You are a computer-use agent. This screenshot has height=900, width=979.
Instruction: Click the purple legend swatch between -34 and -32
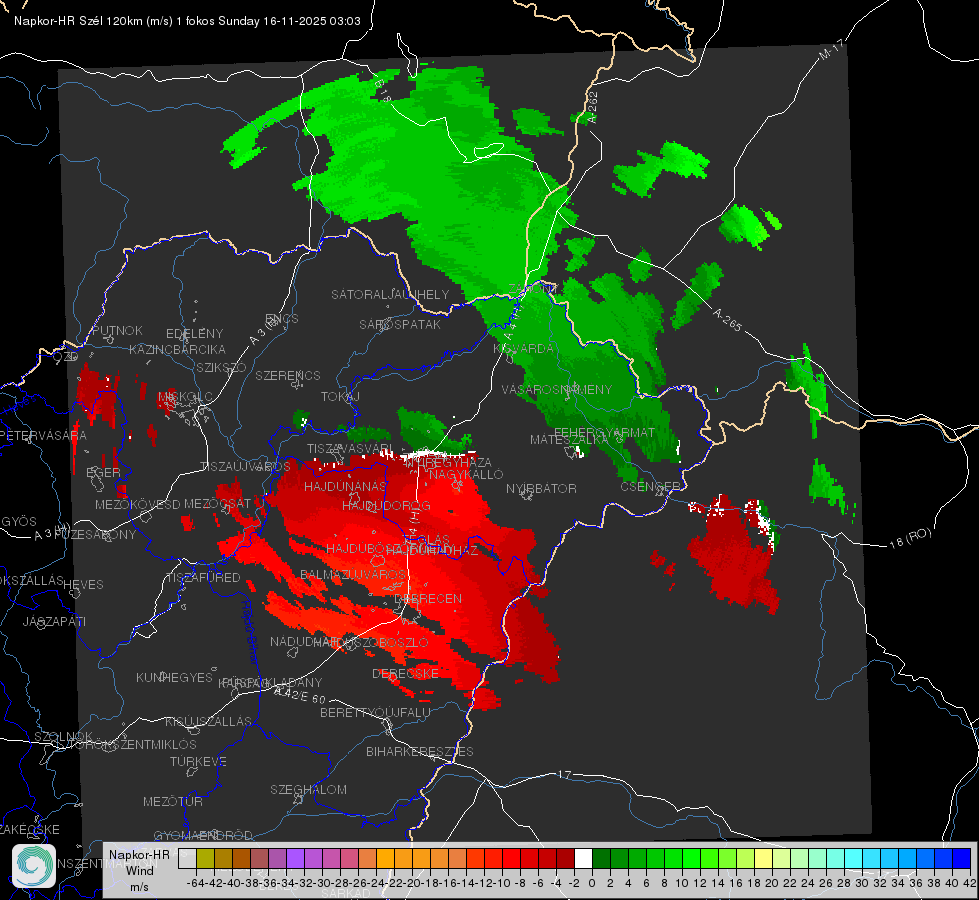coord(295,859)
